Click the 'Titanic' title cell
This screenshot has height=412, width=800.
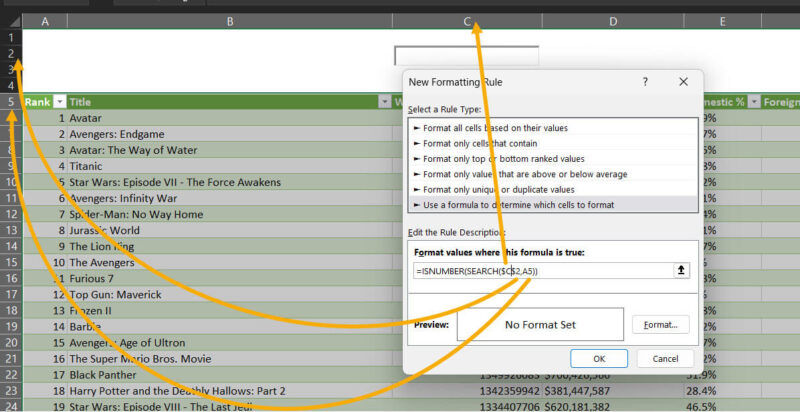click(x=230, y=166)
